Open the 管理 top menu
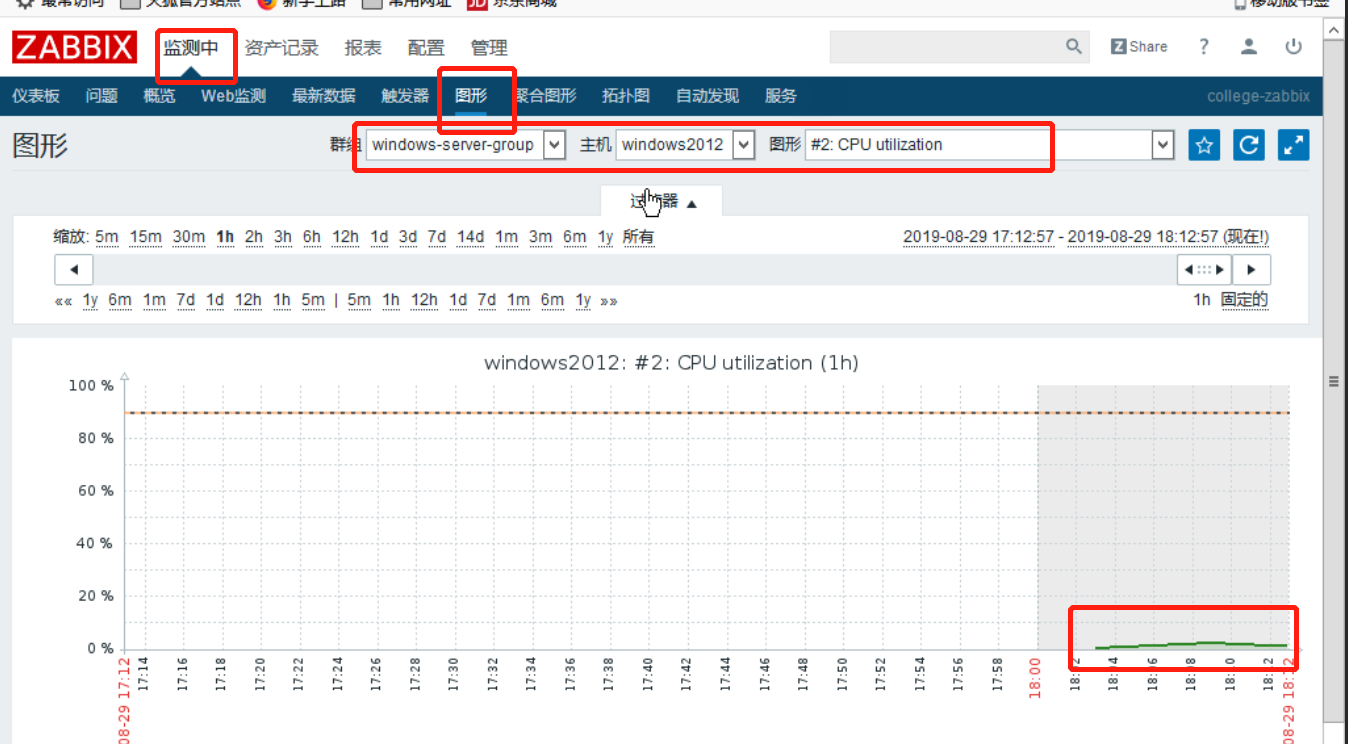This screenshot has height=744, width=1348. [489, 47]
